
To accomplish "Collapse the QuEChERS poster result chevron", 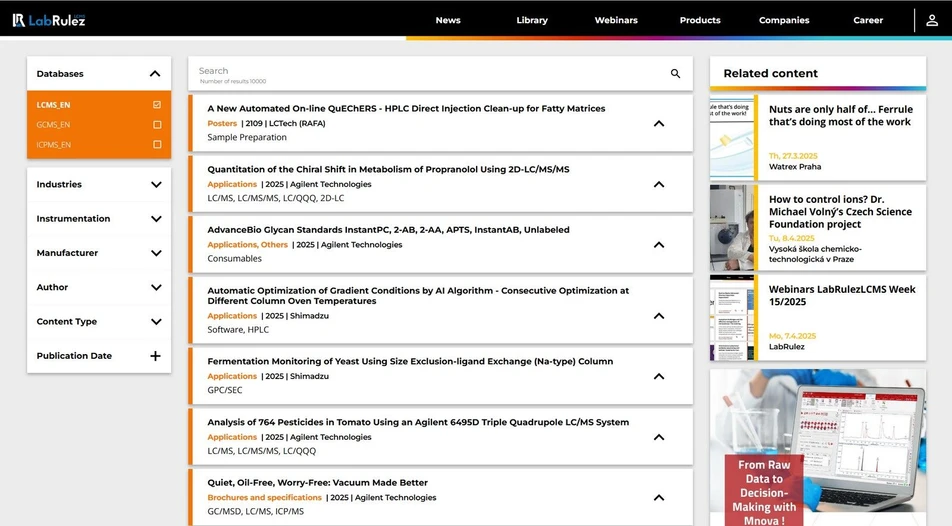I will [x=659, y=123].
